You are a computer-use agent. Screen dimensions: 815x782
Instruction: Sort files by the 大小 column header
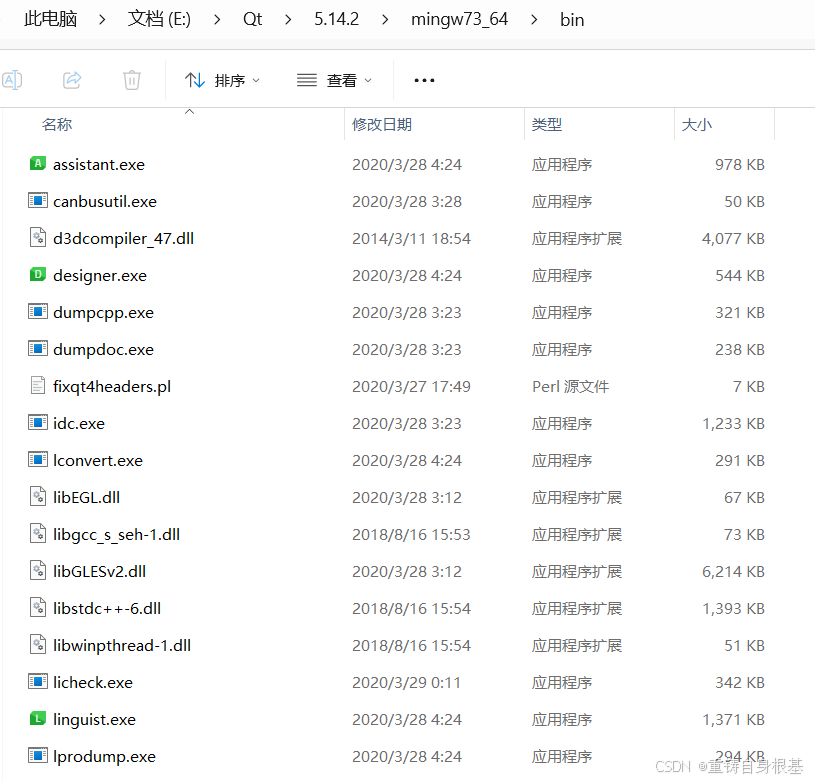(698, 124)
